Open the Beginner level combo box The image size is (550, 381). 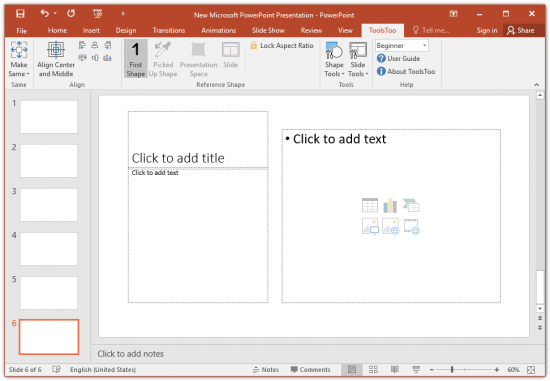(402, 46)
